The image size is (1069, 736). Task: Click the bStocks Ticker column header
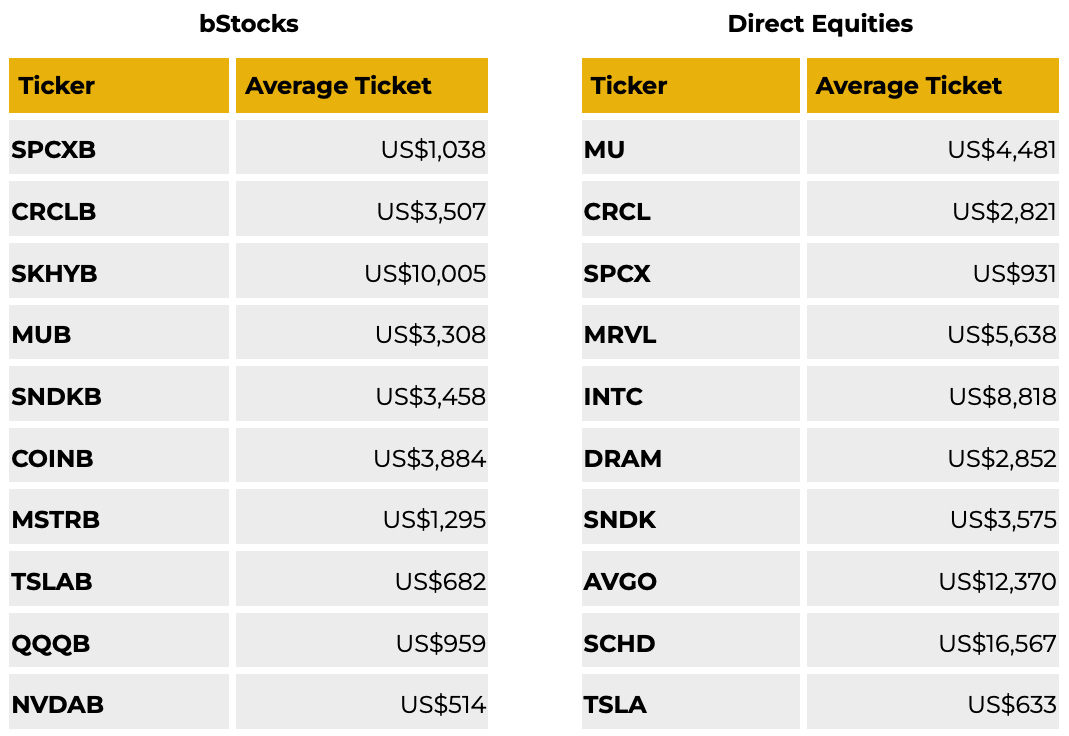click(x=119, y=85)
